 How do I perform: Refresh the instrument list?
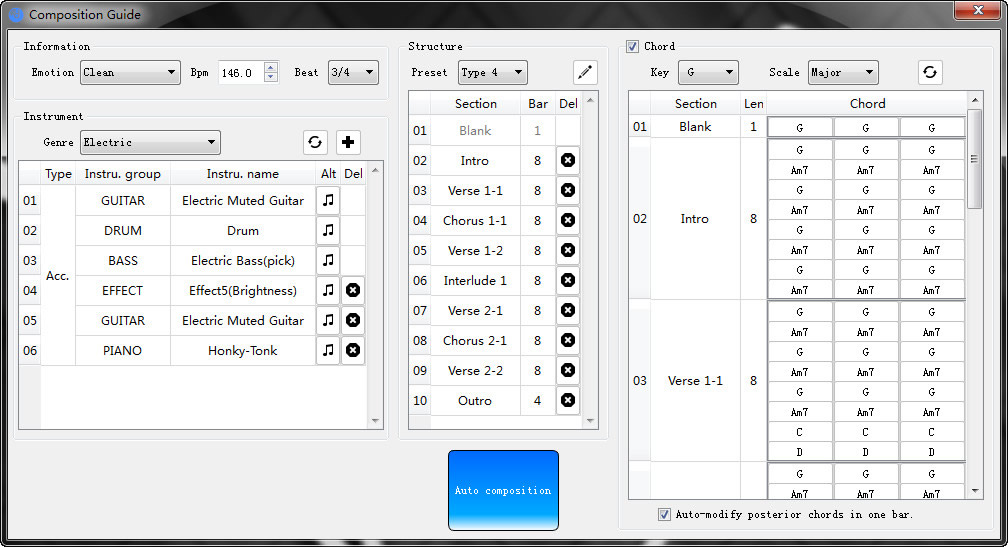pyautogui.click(x=316, y=142)
